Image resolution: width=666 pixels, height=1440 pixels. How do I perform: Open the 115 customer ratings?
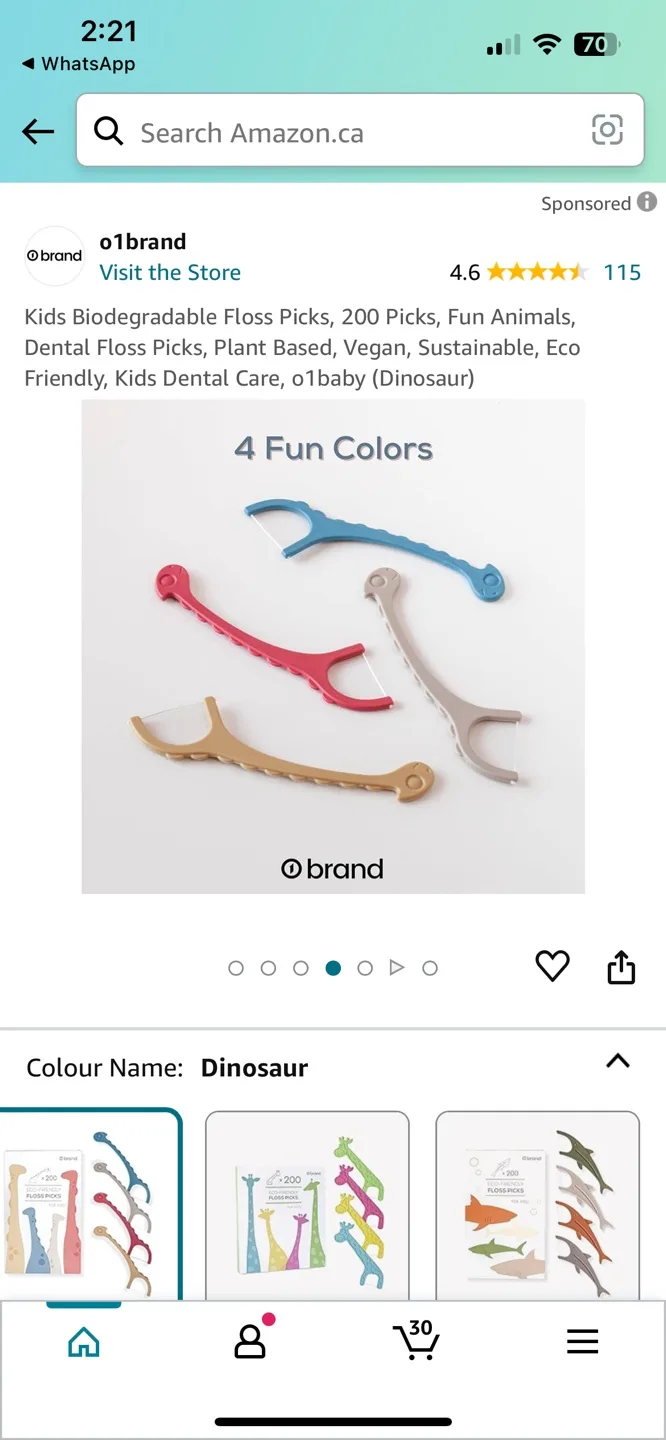point(623,272)
